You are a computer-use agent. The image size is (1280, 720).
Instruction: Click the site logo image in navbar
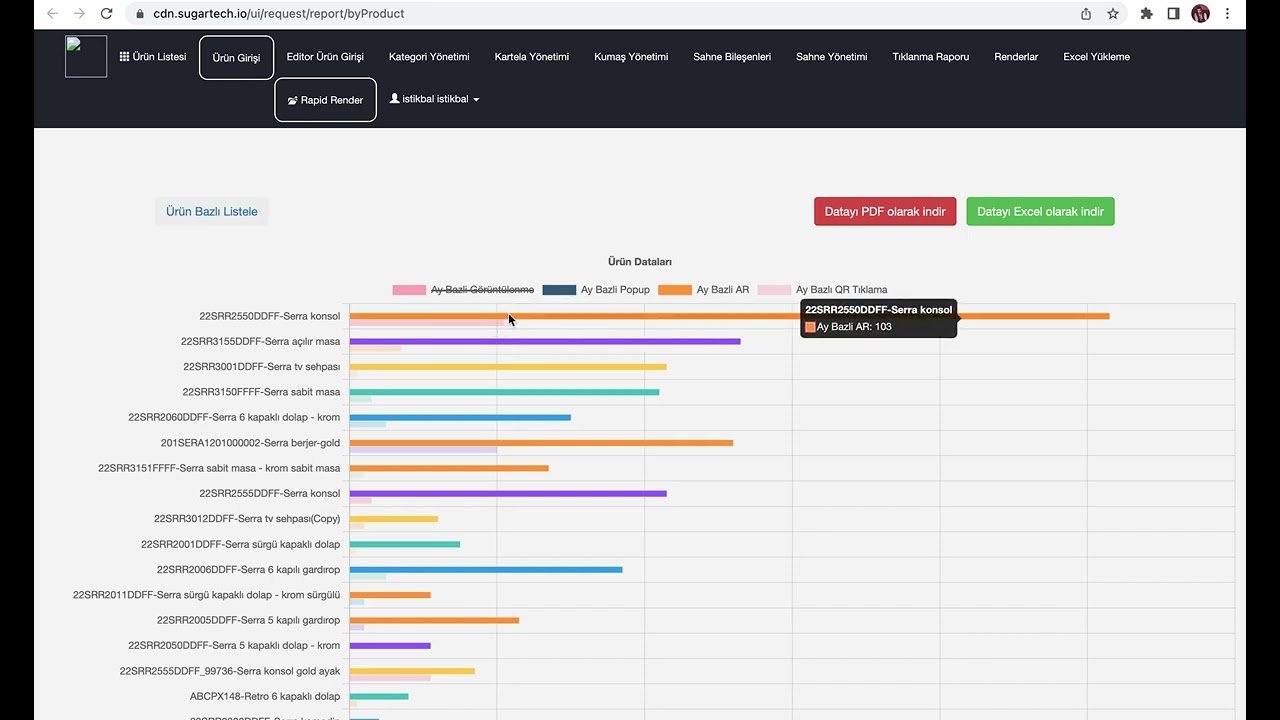coord(86,57)
